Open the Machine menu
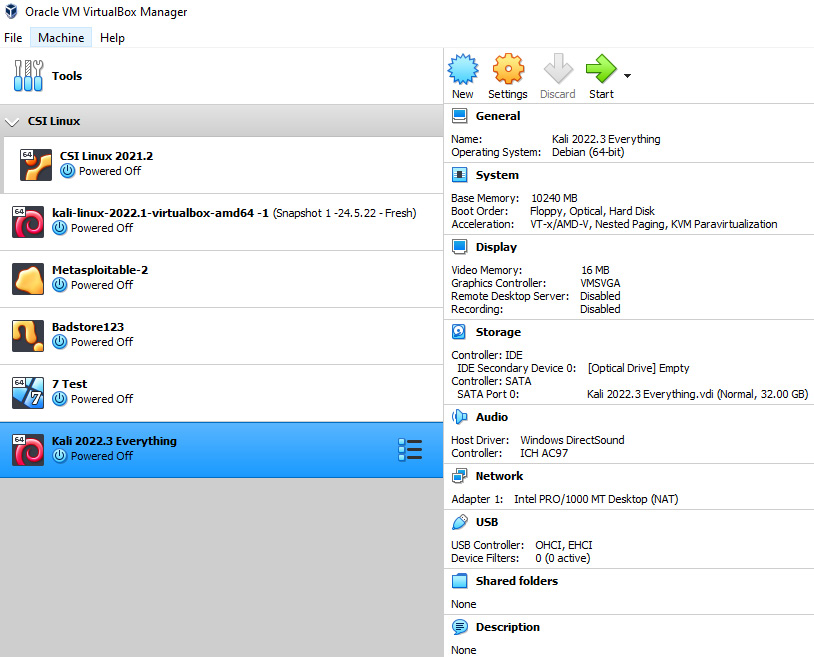814x657 pixels. click(x=61, y=38)
